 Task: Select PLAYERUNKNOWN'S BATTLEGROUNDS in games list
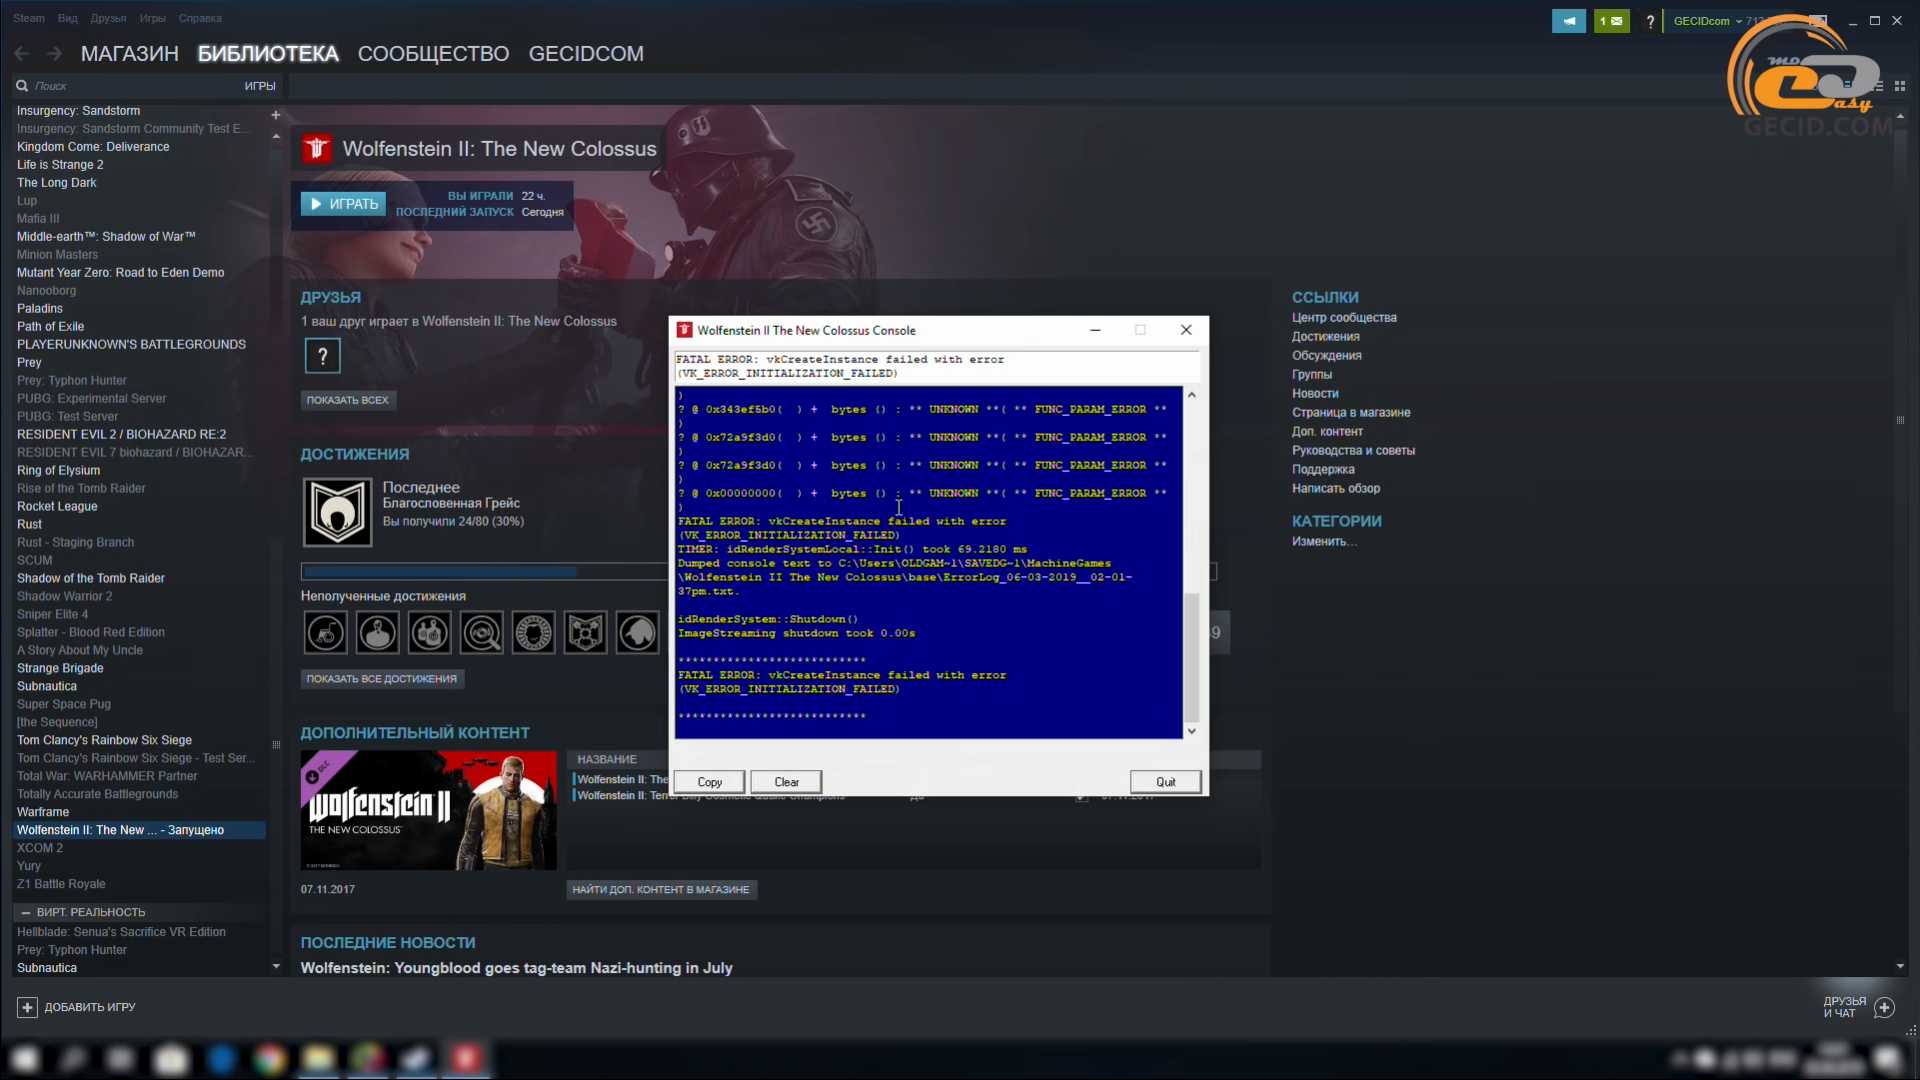pos(131,345)
